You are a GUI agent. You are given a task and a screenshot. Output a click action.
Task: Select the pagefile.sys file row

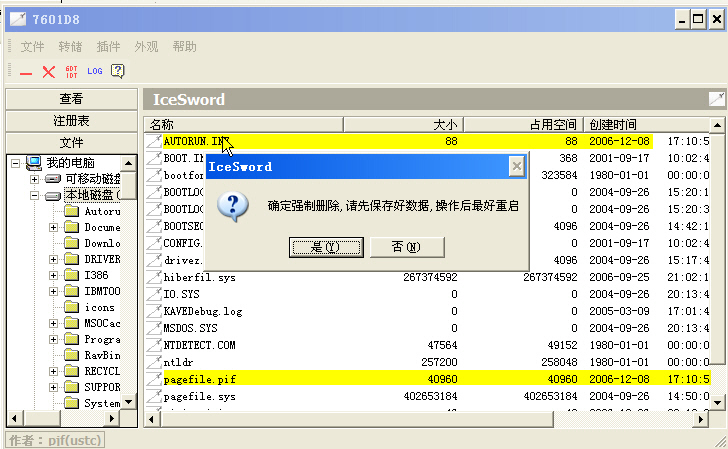pos(427,396)
